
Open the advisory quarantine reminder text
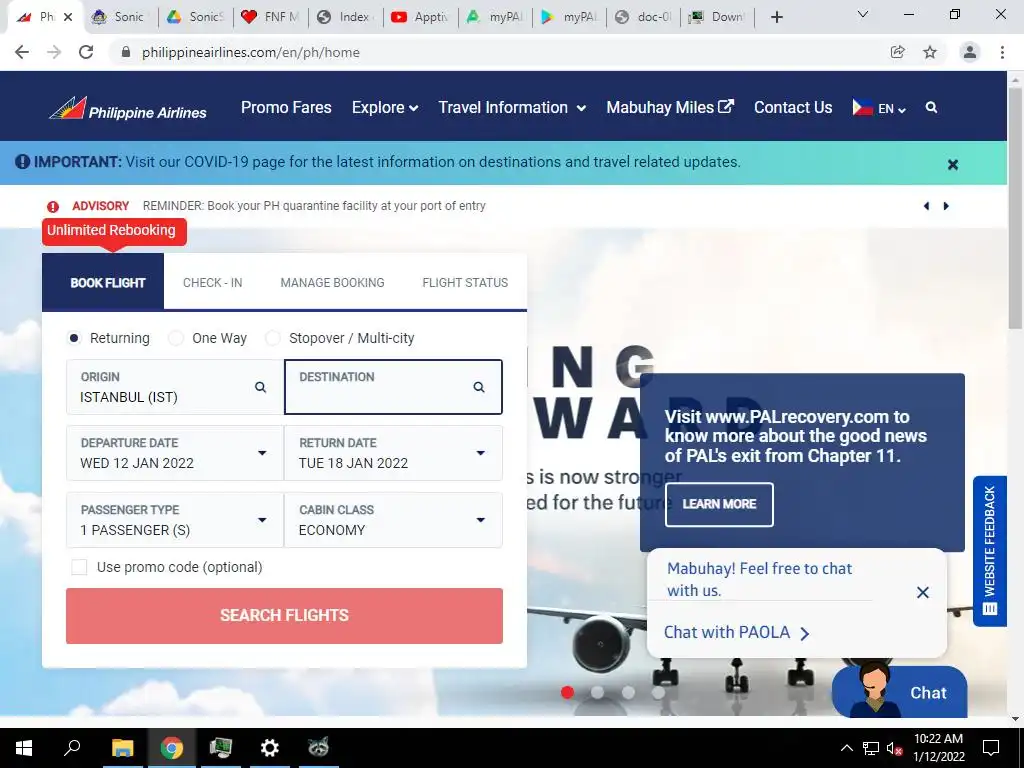(x=314, y=206)
